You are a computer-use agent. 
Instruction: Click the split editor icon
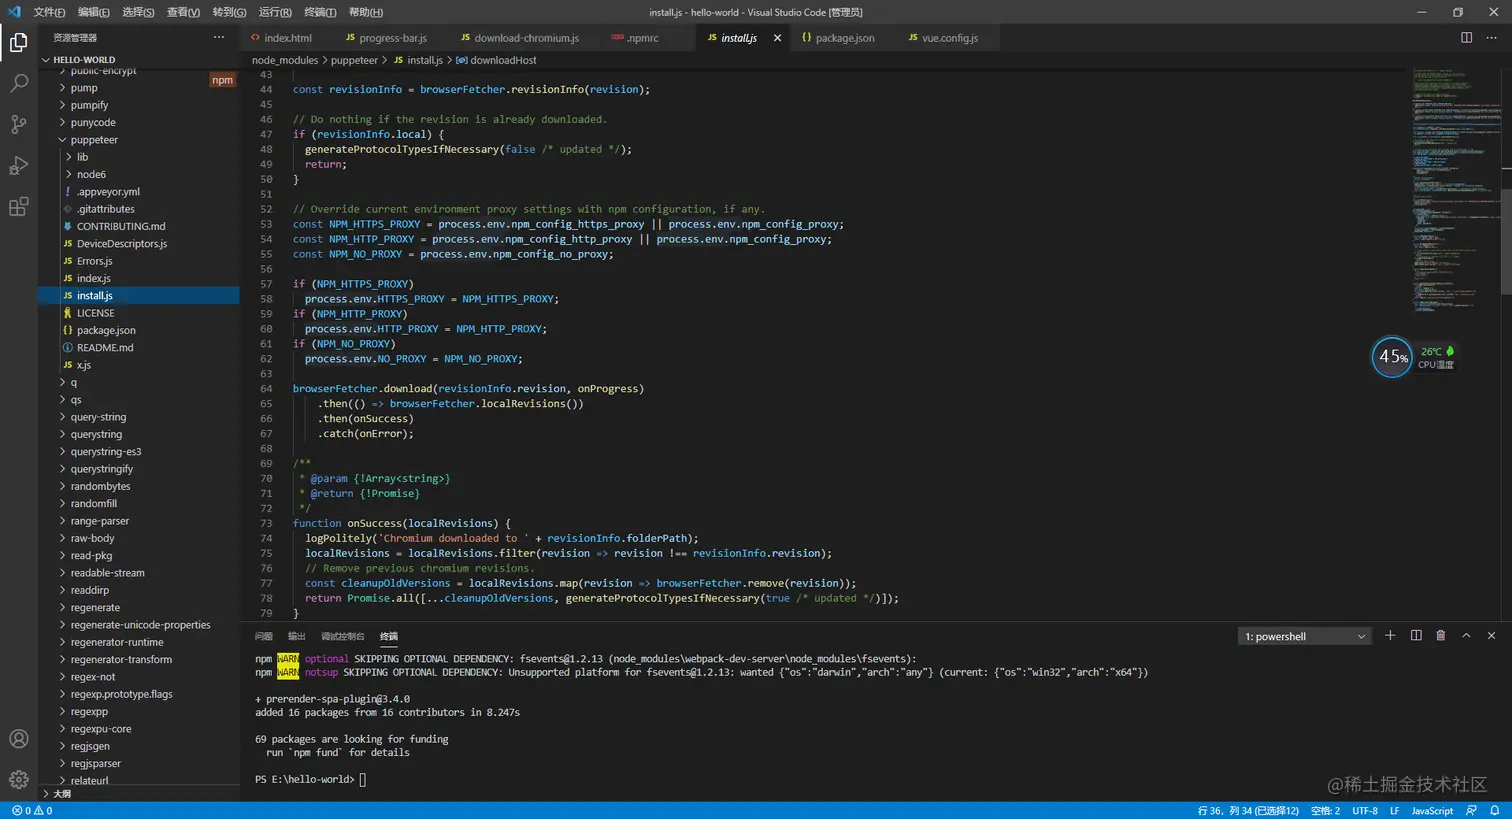[1466, 38]
